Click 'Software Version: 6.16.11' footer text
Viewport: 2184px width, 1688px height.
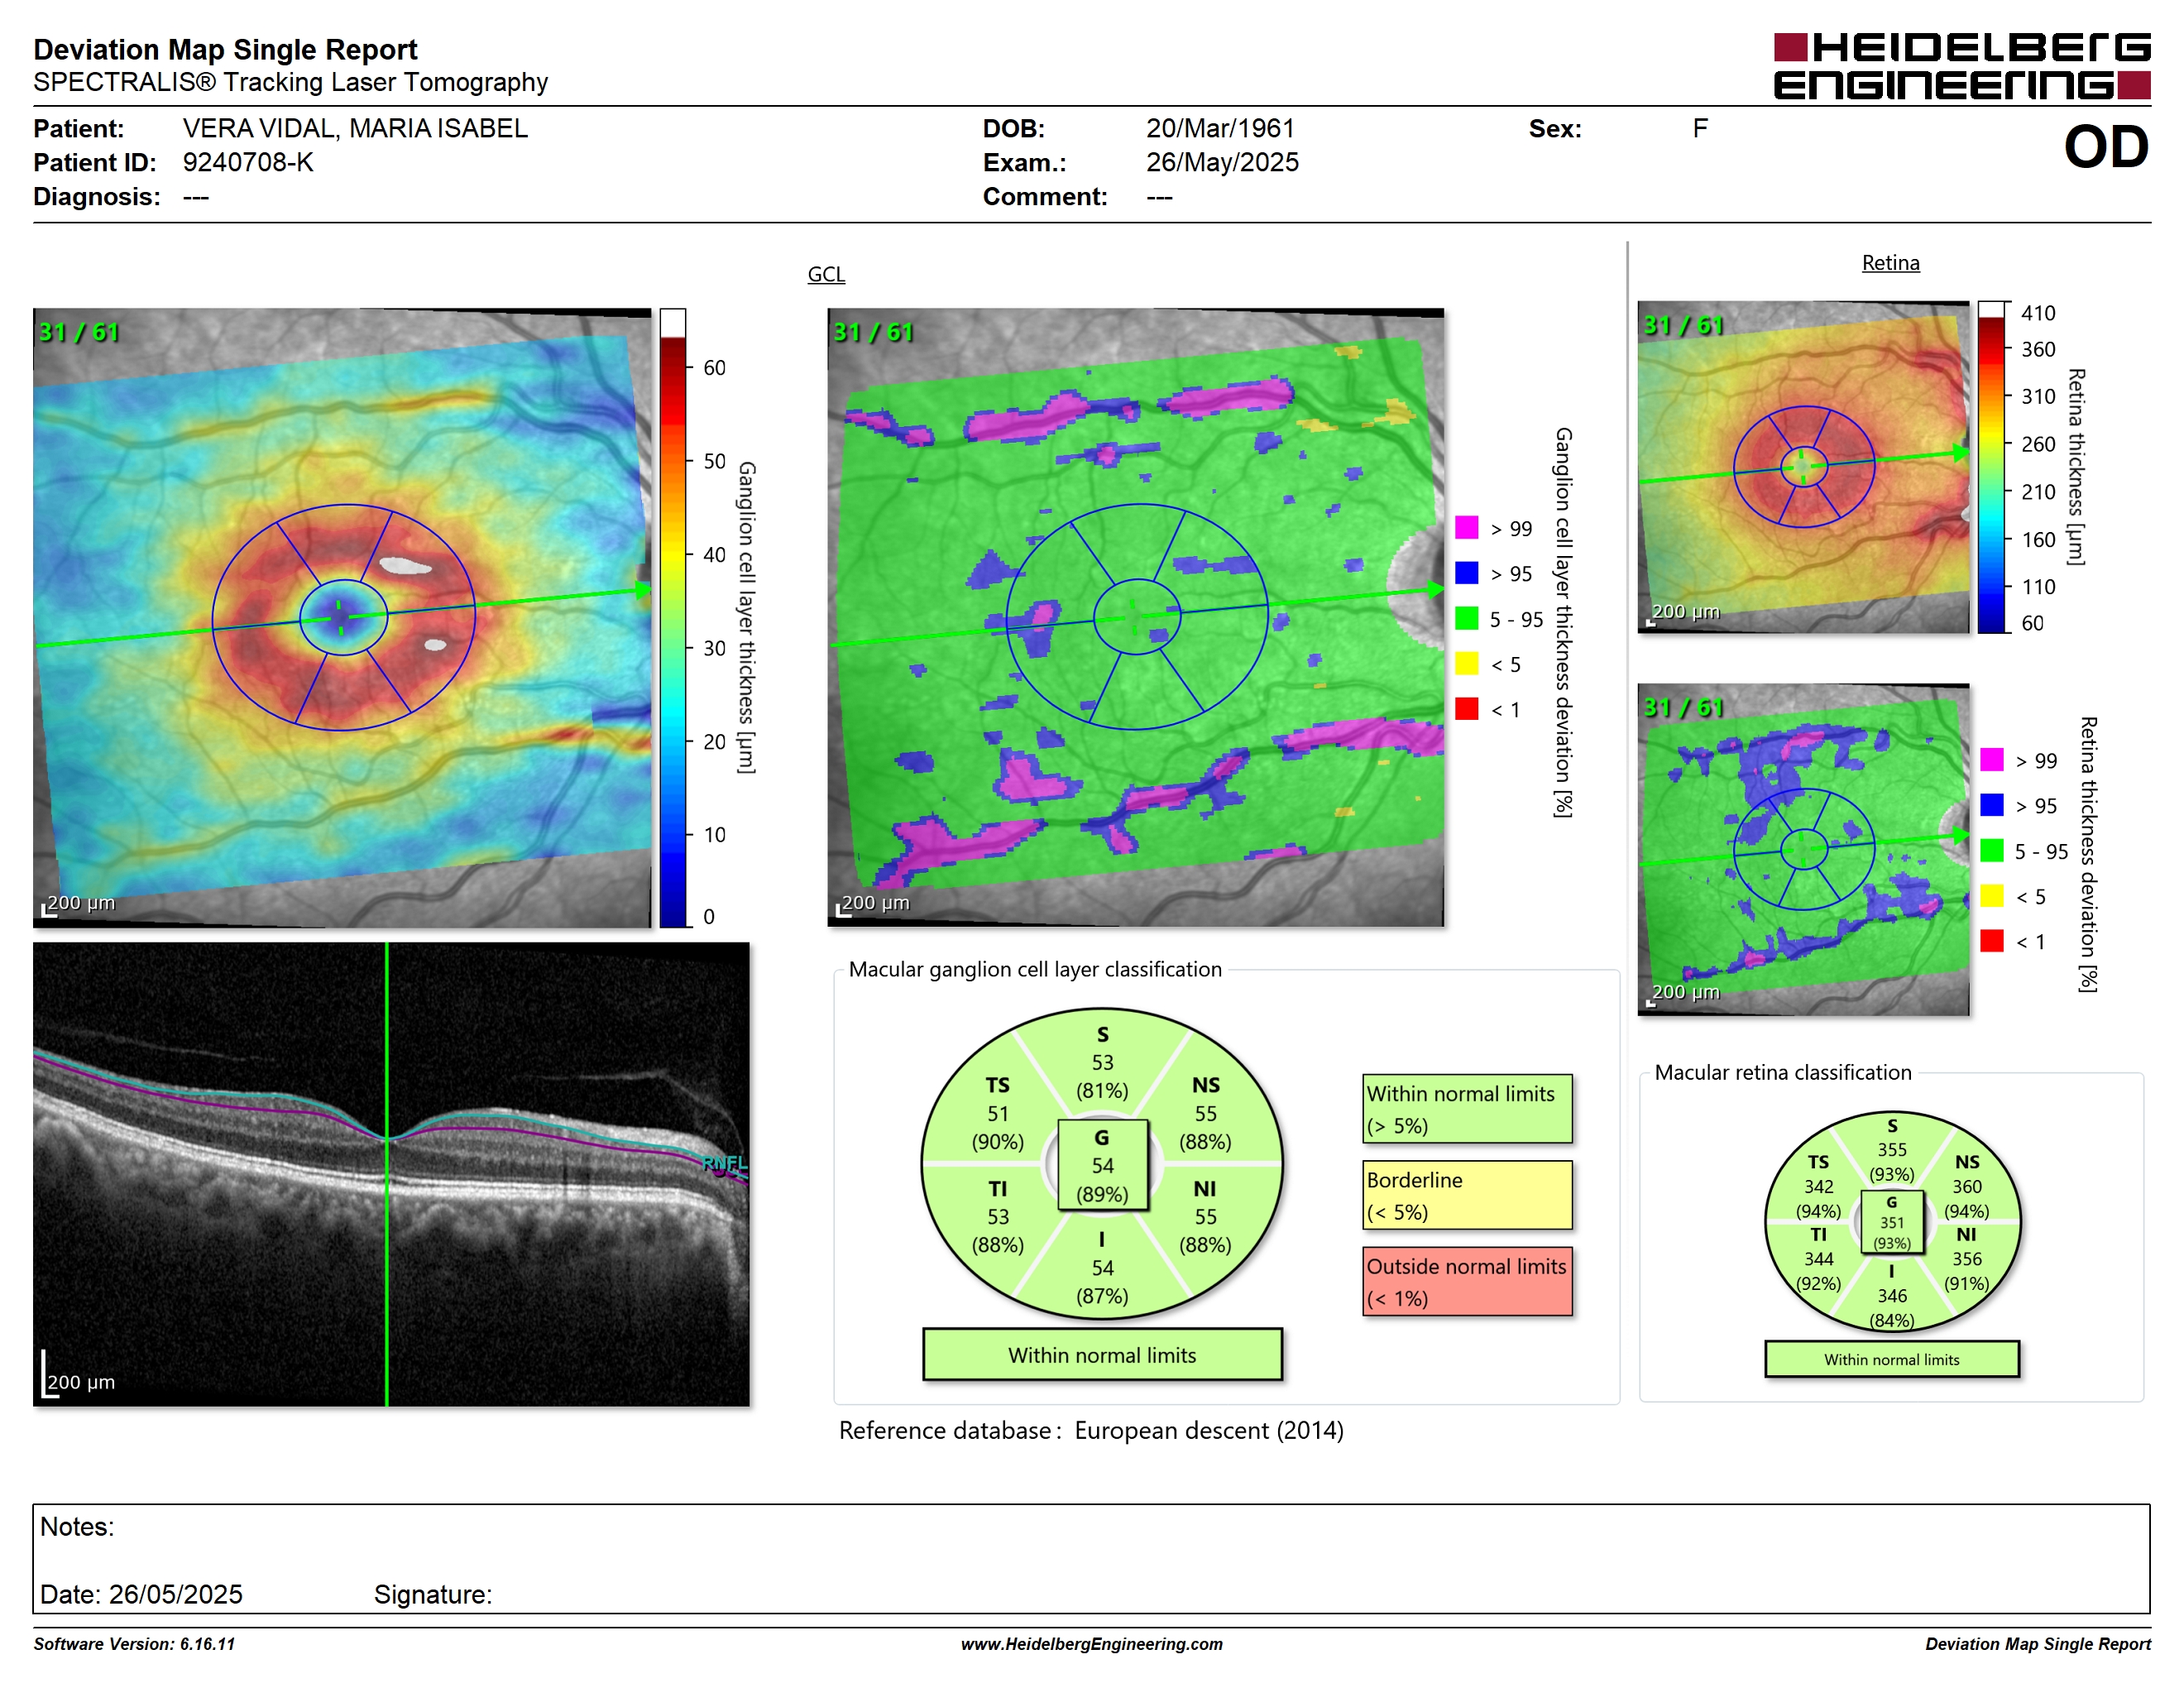(134, 1644)
